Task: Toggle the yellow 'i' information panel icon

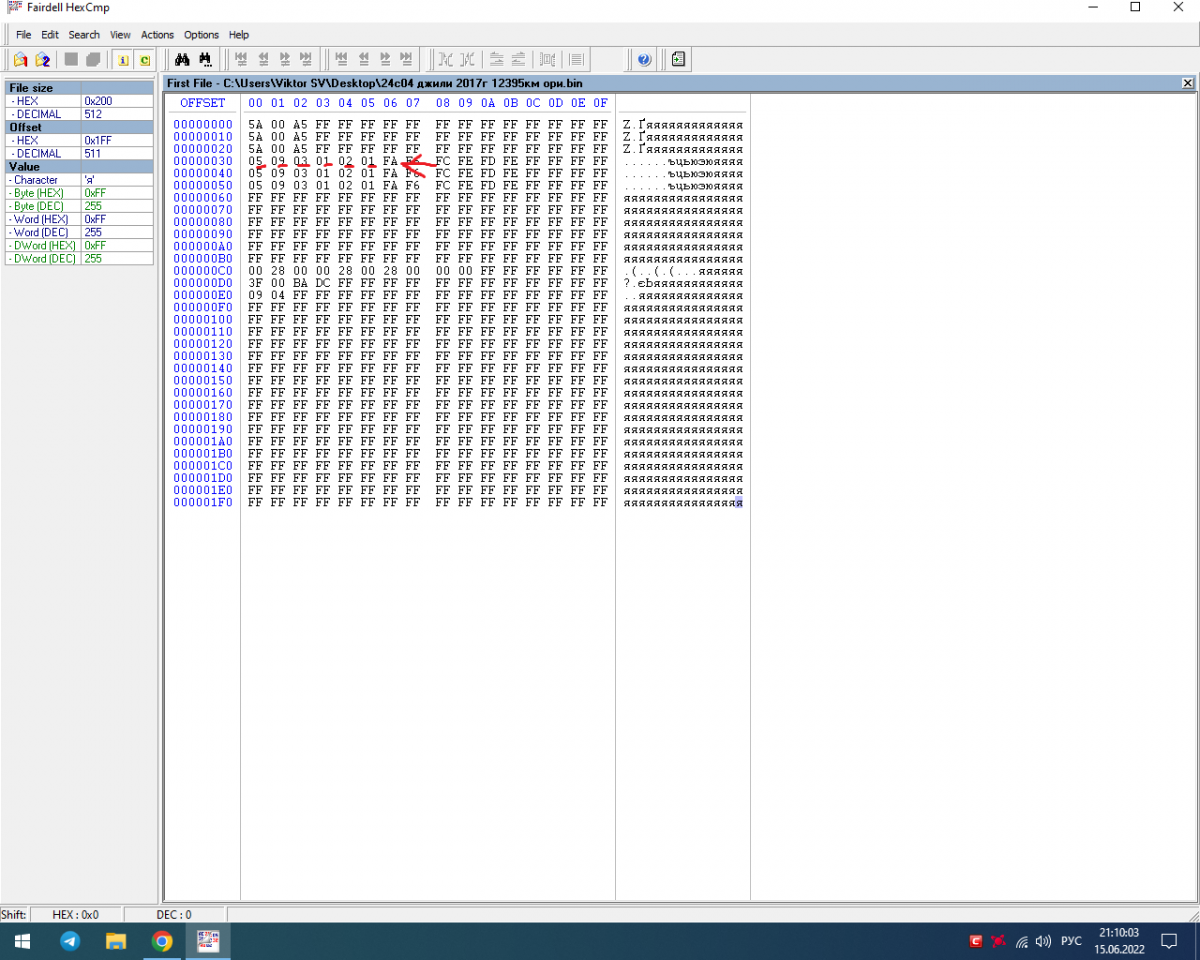Action: click(123, 60)
